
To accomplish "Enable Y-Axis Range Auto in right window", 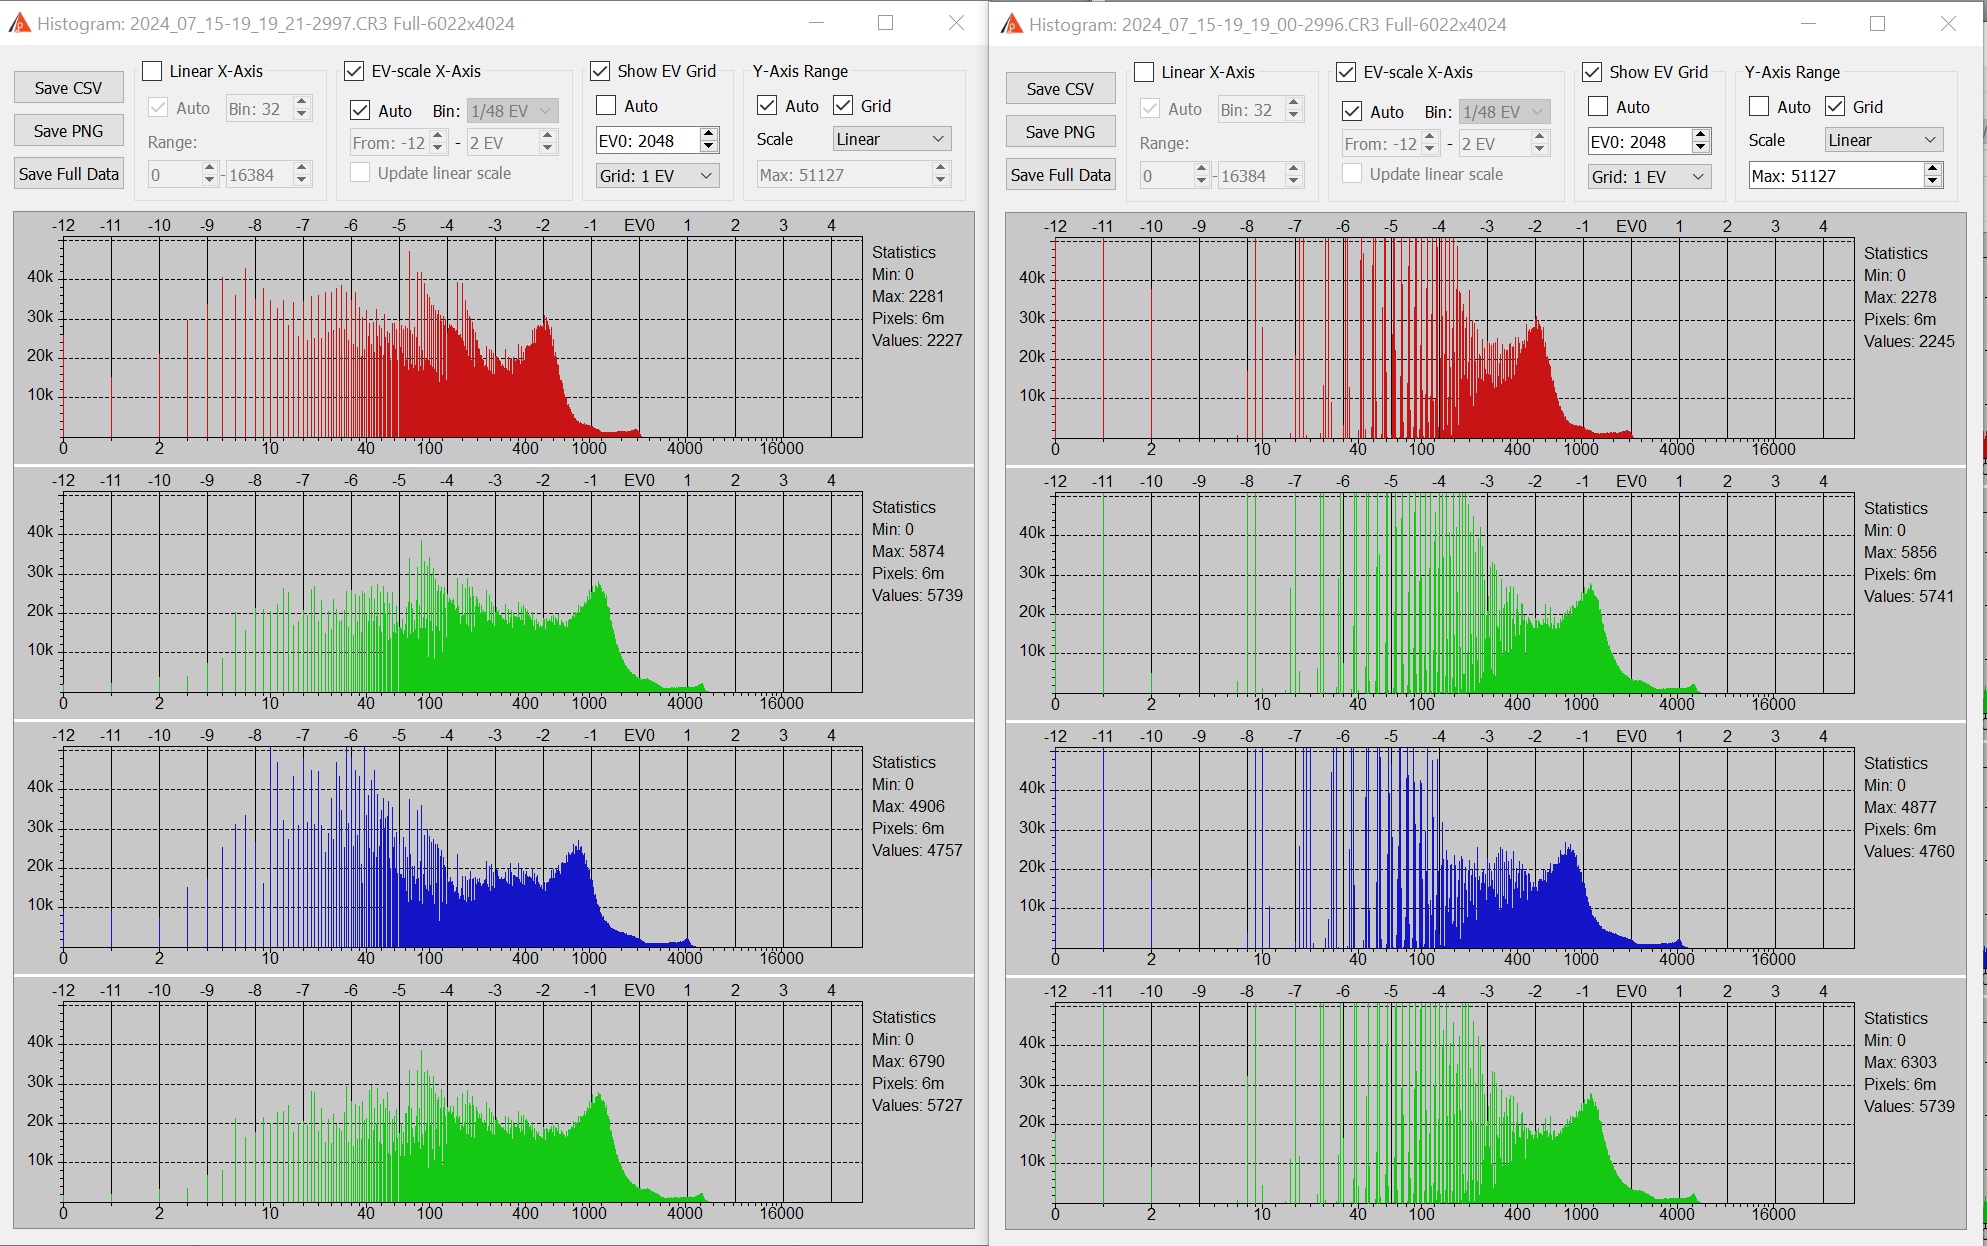I will tap(1759, 107).
